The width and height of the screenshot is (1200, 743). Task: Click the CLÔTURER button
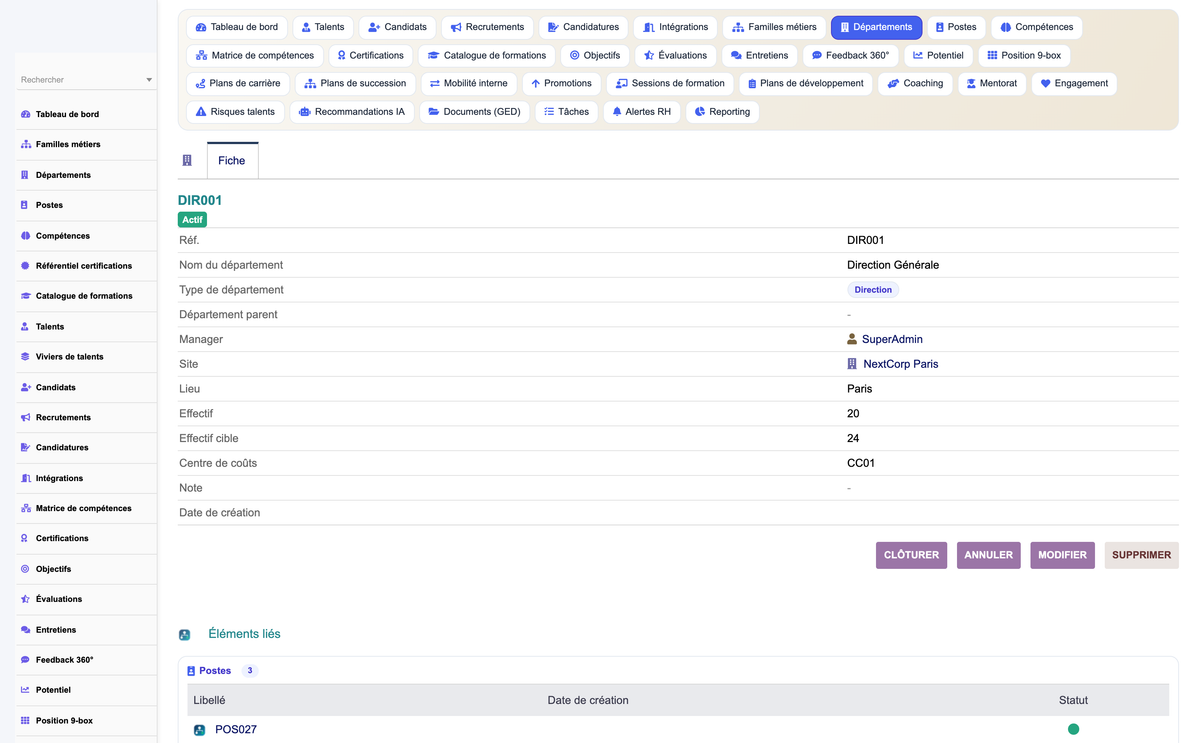pyautogui.click(x=911, y=555)
